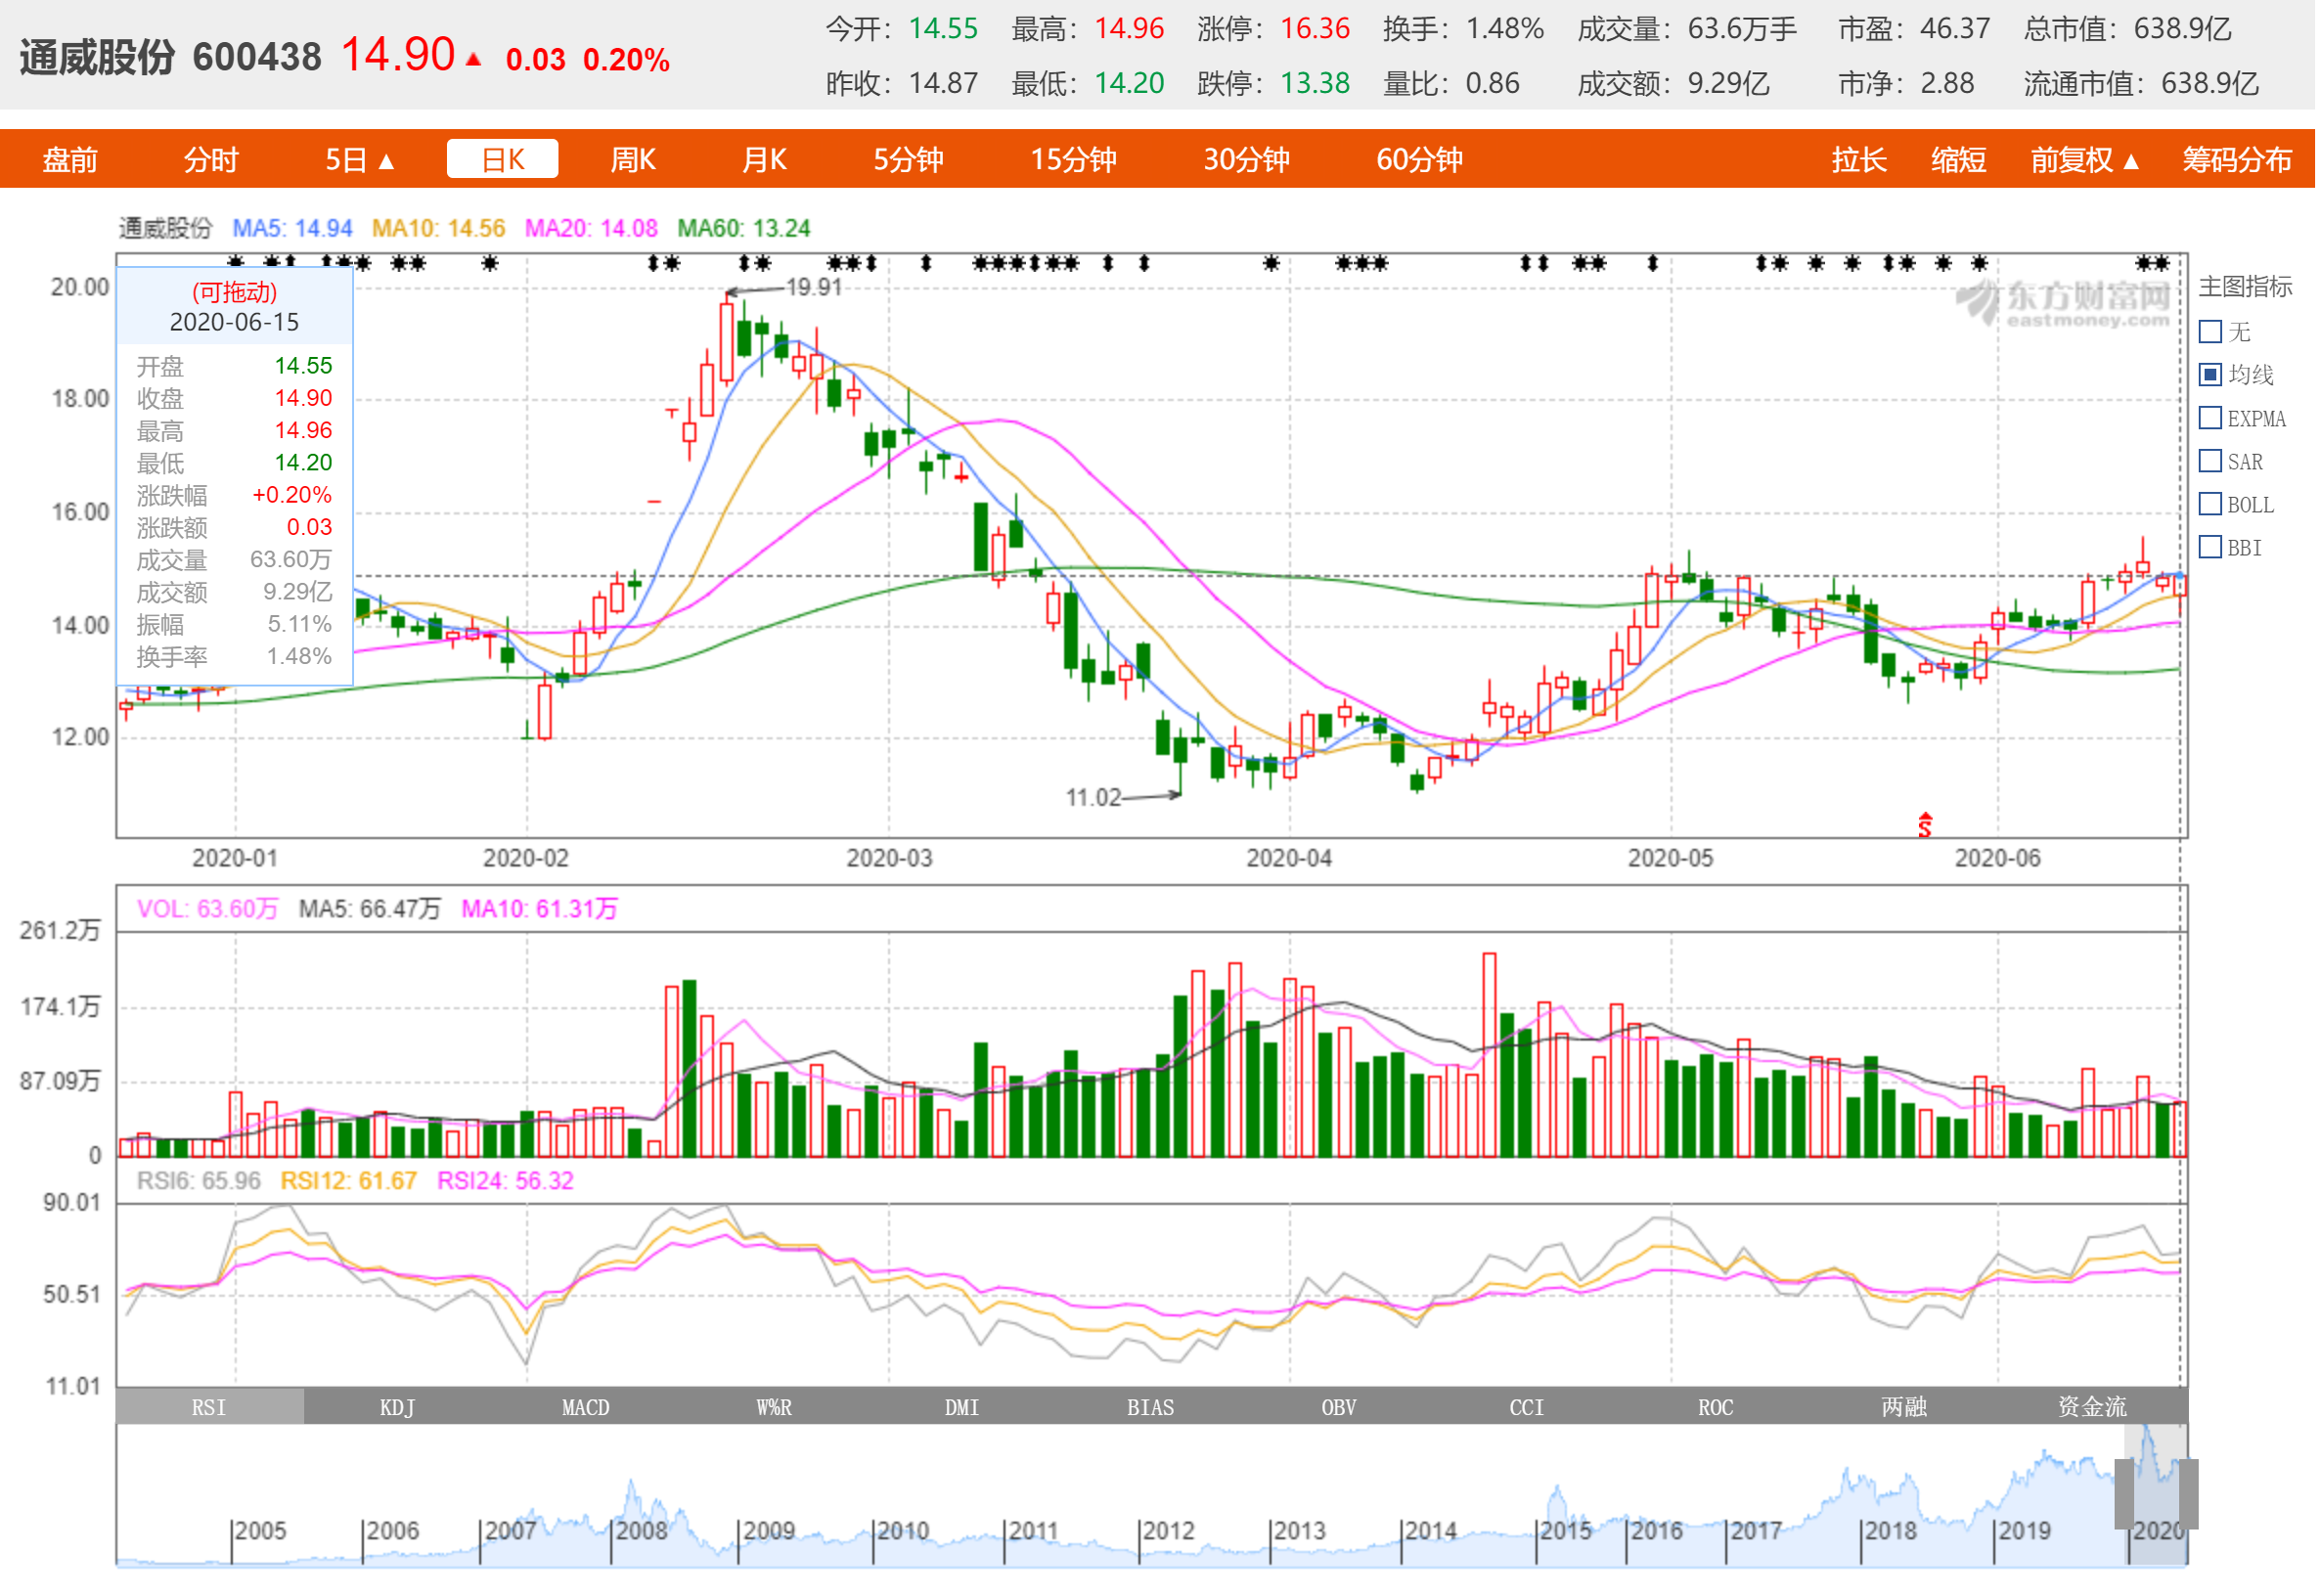This screenshot has width=2320, height=1596.
Task: Click the red up-arrow beside price 14.90
Action: coord(474,60)
